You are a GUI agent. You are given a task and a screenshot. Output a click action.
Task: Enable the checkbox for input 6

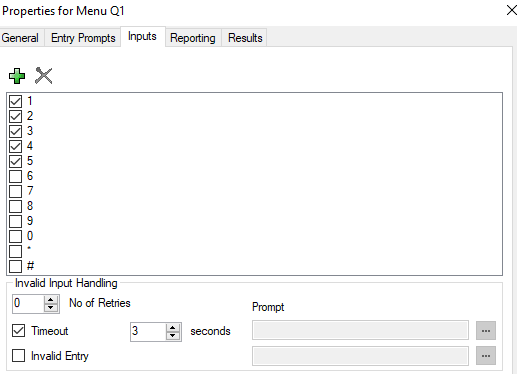[16, 176]
